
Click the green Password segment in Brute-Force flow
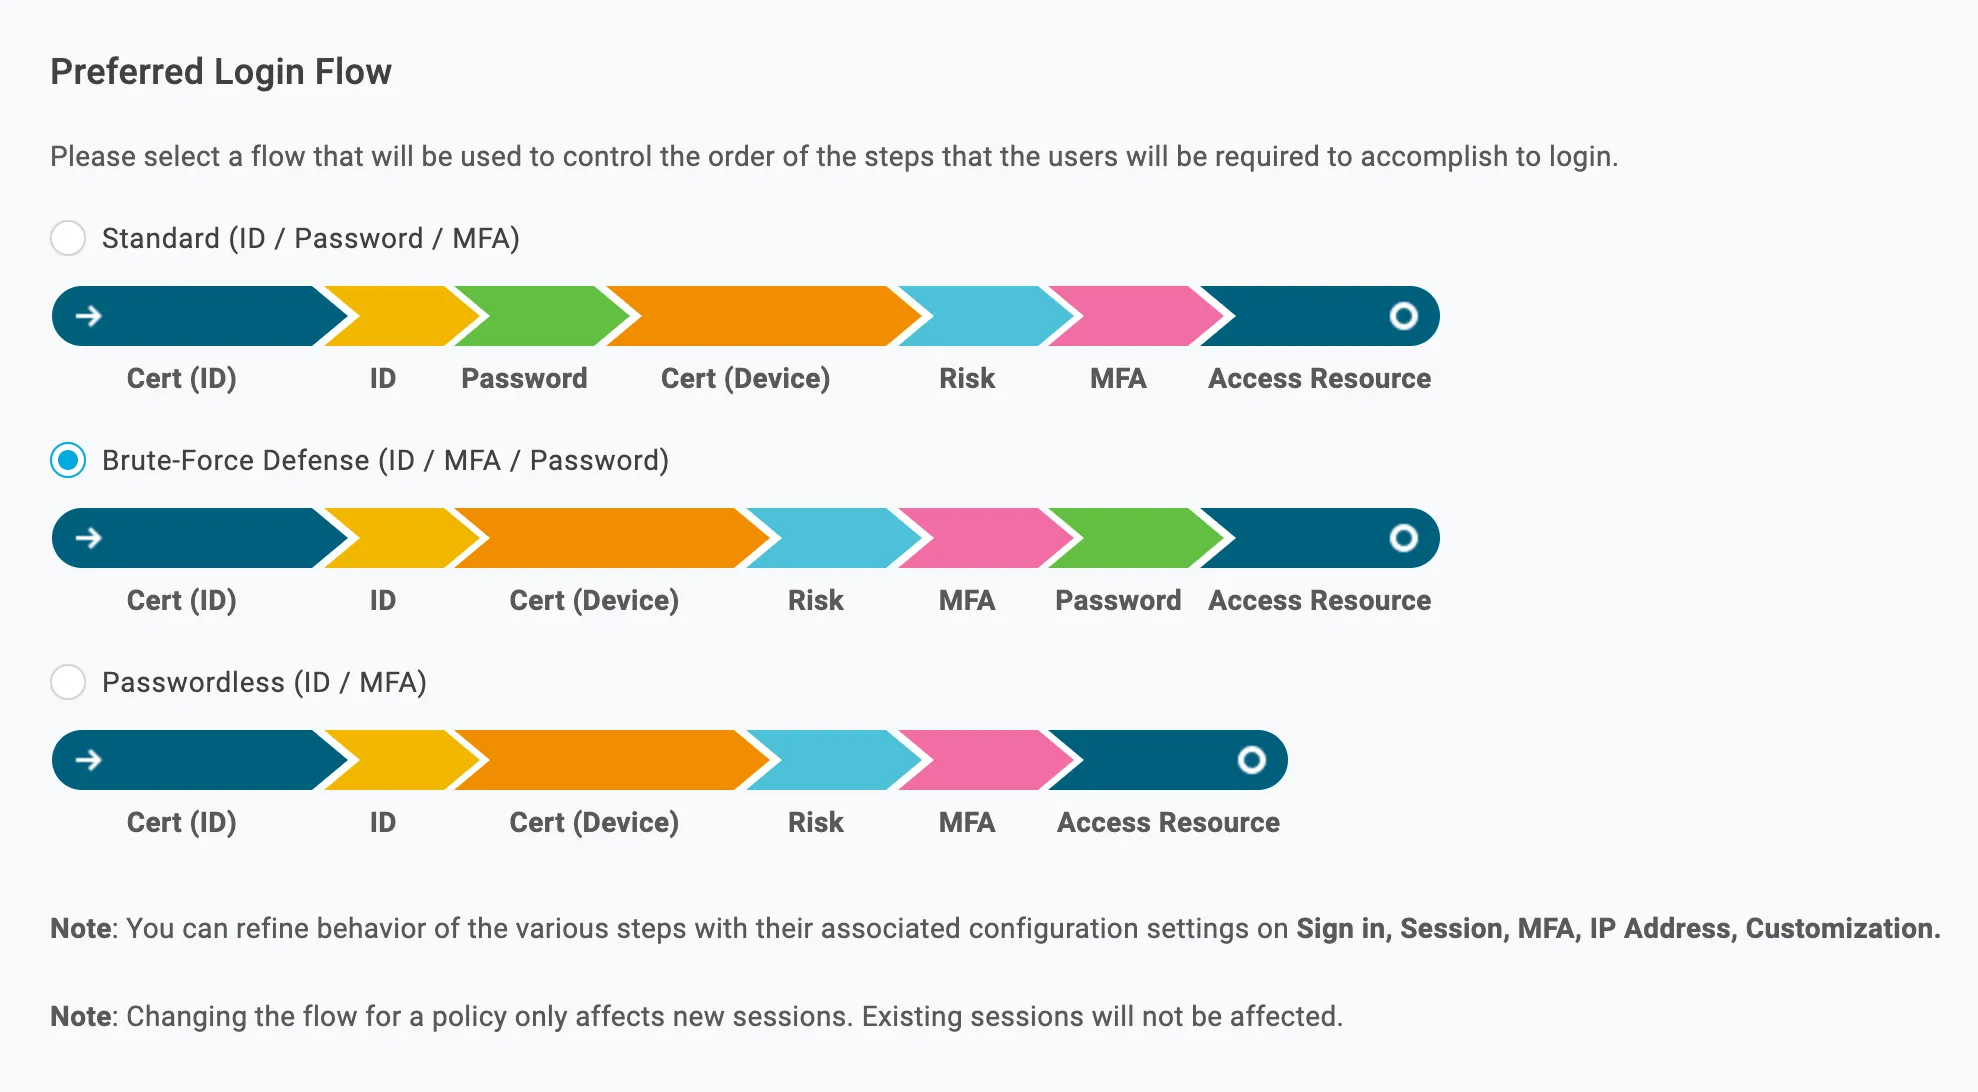[1135, 538]
